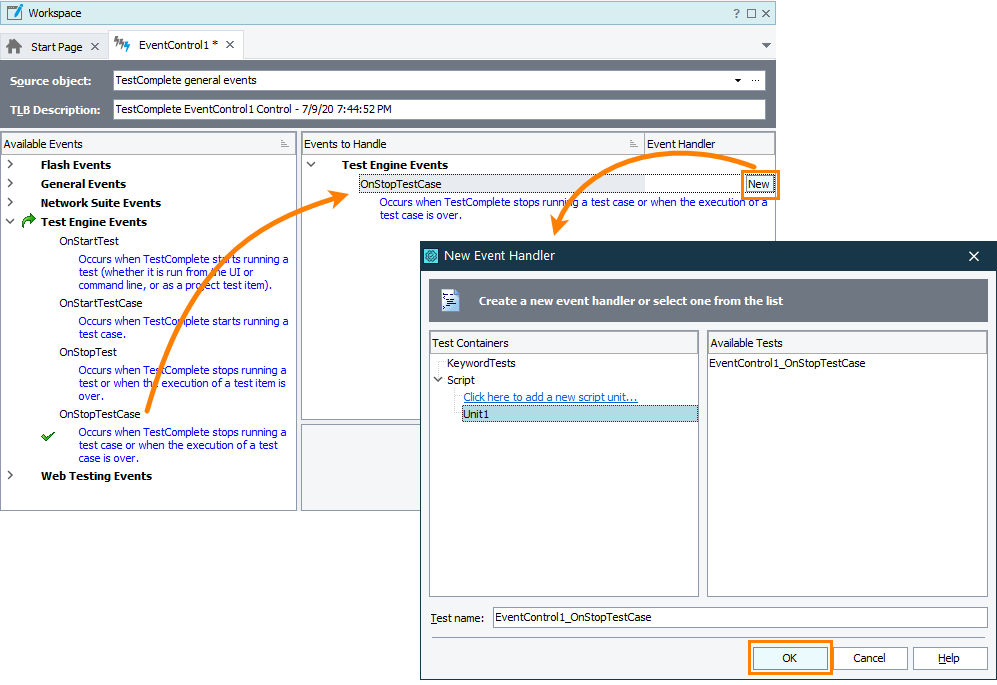Open the Source object dropdown
The width and height of the screenshot is (997, 685).
pyautogui.click(x=737, y=80)
